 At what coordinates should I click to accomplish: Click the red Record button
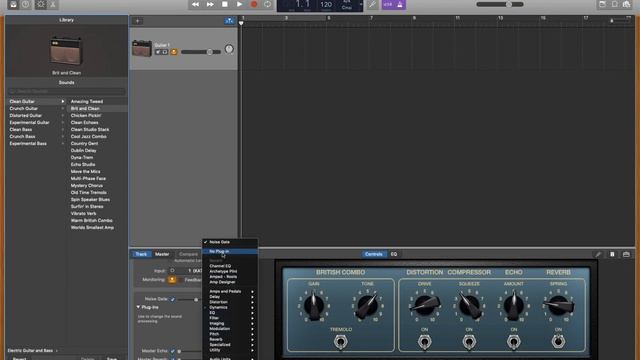pos(253,4)
